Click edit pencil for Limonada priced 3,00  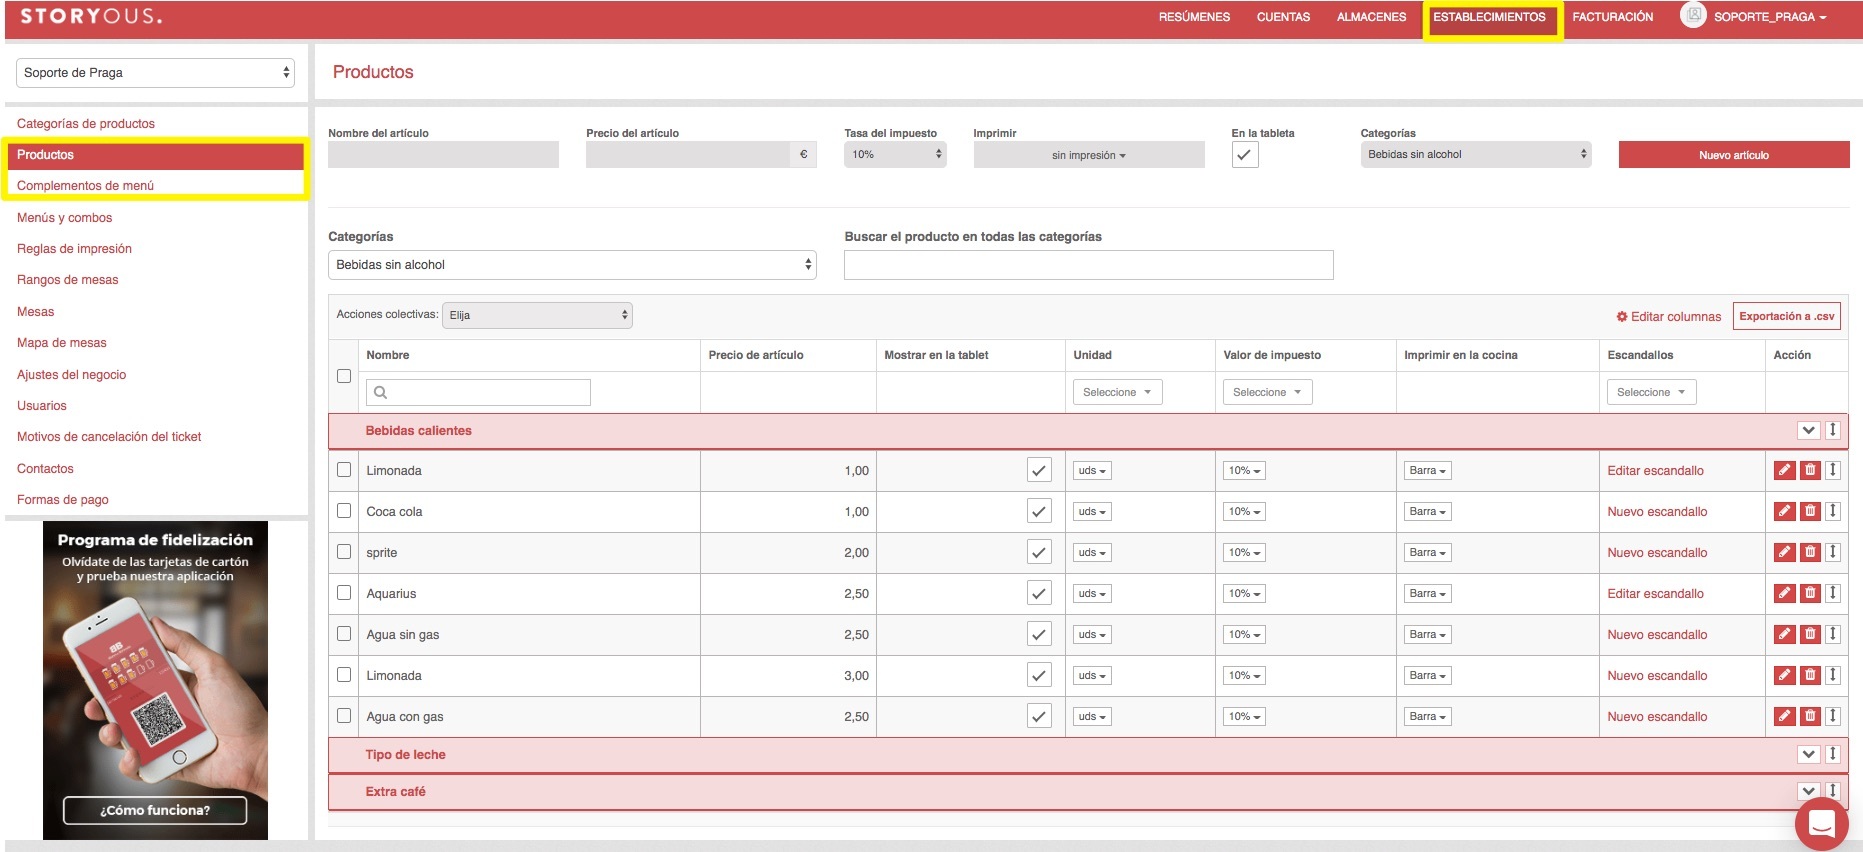pyautogui.click(x=1784, y=675)
